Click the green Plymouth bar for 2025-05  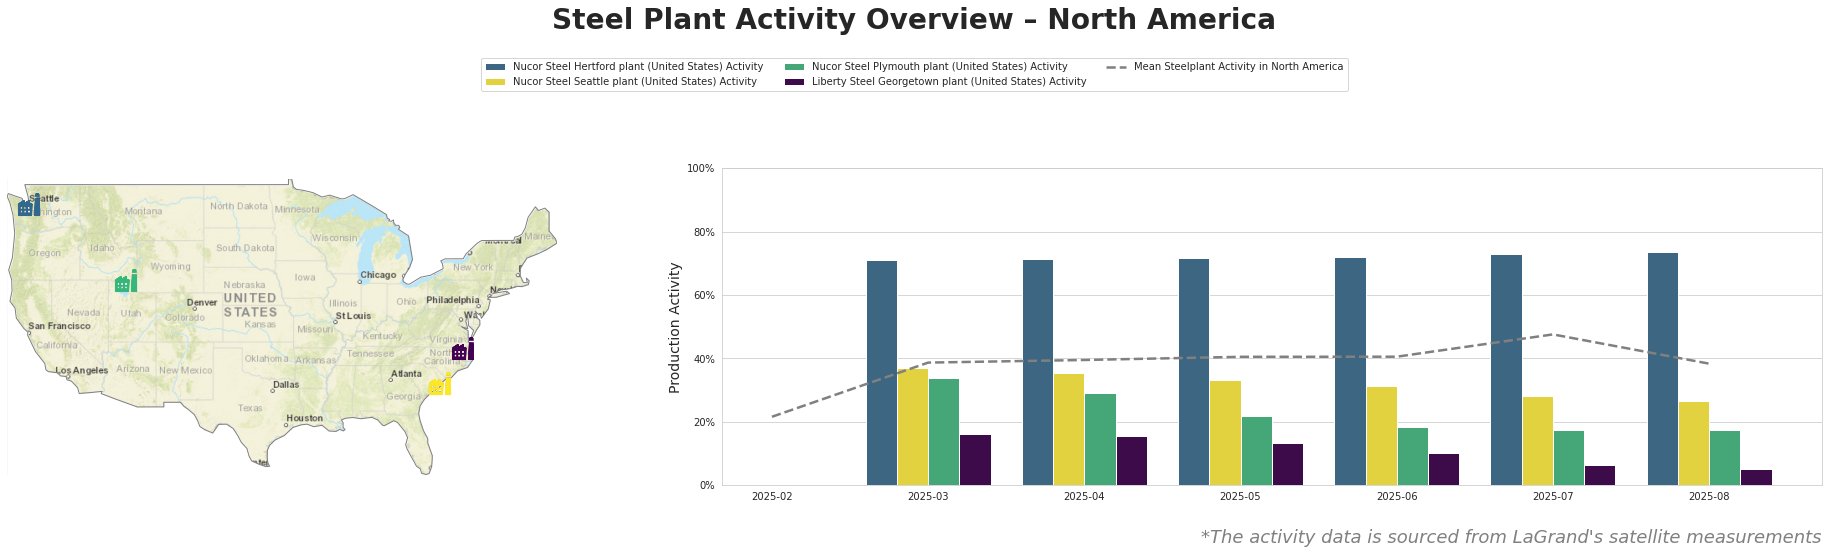[x=1256, y=451]
